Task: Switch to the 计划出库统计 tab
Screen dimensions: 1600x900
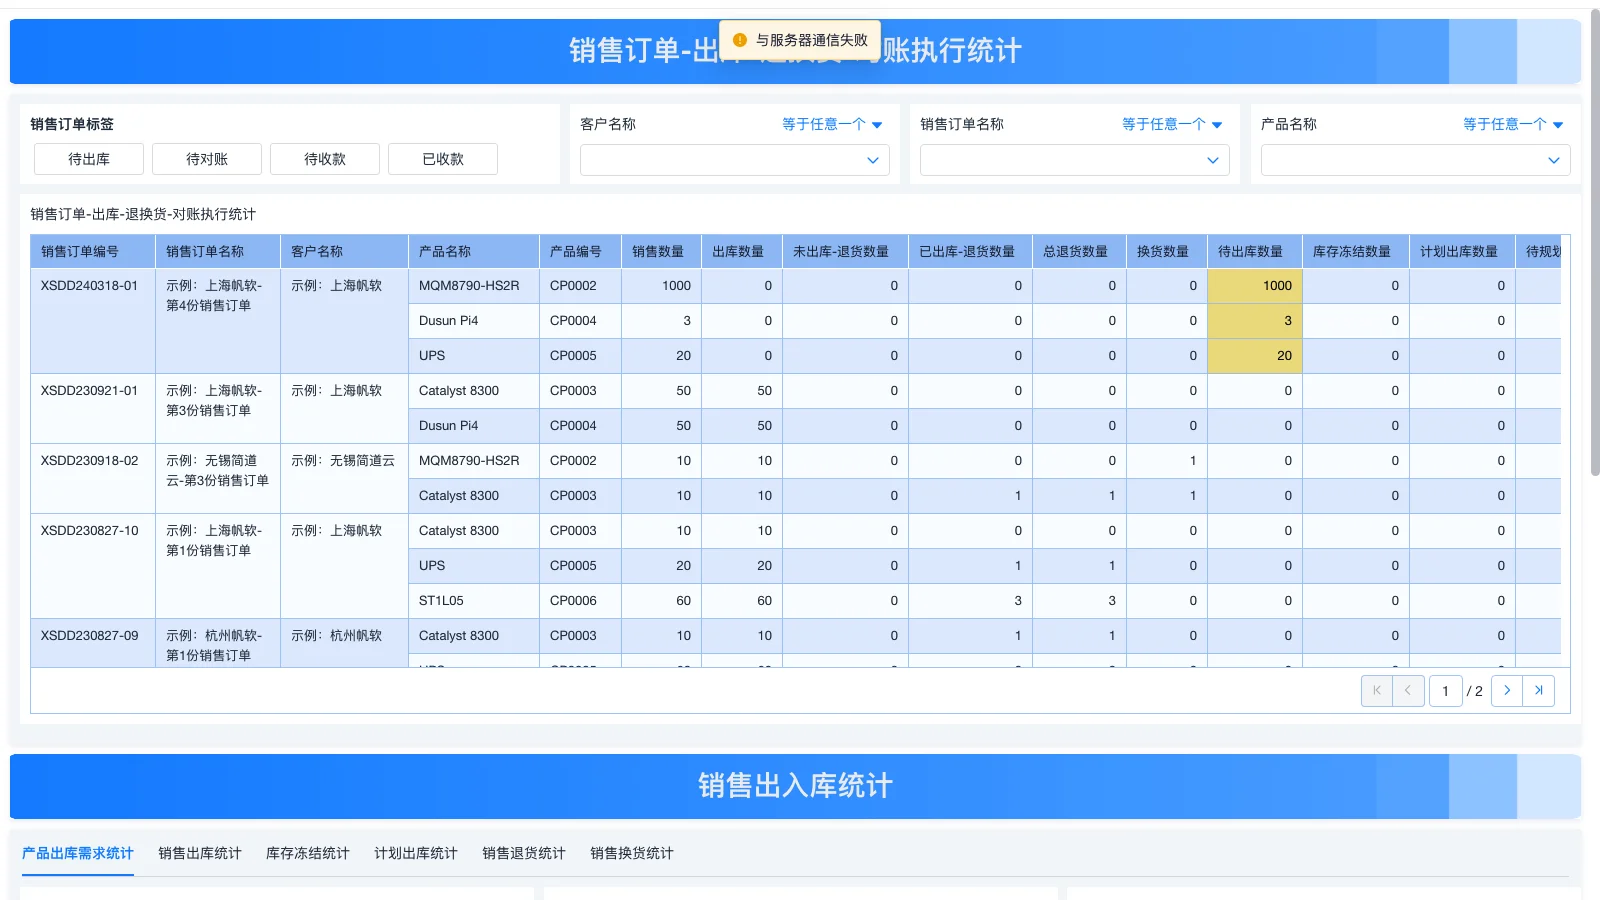Action: 416,853
